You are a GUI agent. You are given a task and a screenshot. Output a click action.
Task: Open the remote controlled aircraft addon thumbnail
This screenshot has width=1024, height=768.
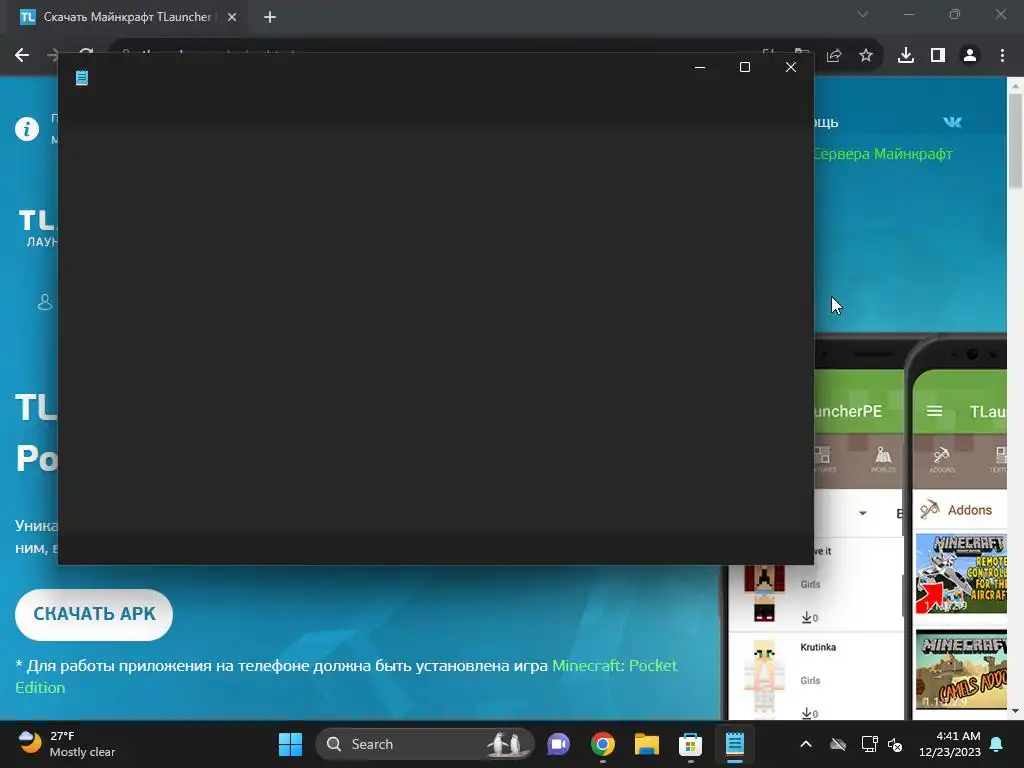[x=961, y=573]
